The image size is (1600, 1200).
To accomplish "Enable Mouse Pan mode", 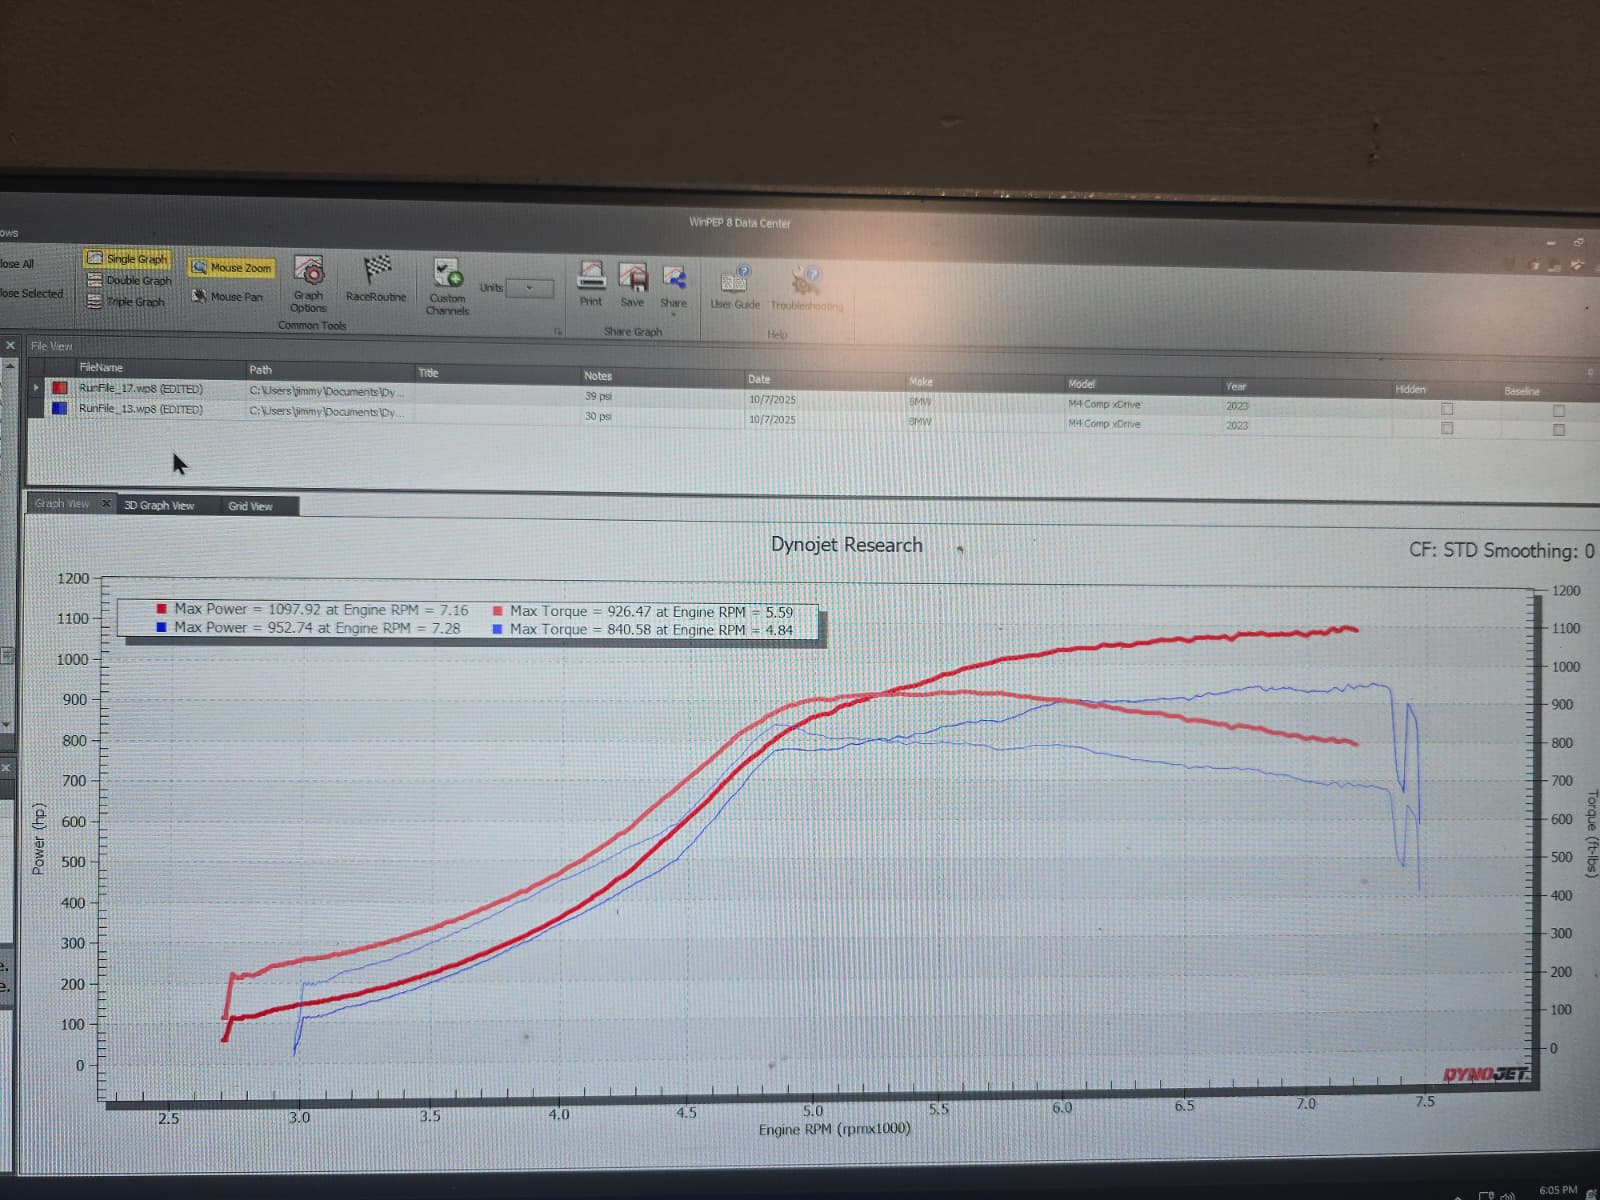I will tap(228, 296).
